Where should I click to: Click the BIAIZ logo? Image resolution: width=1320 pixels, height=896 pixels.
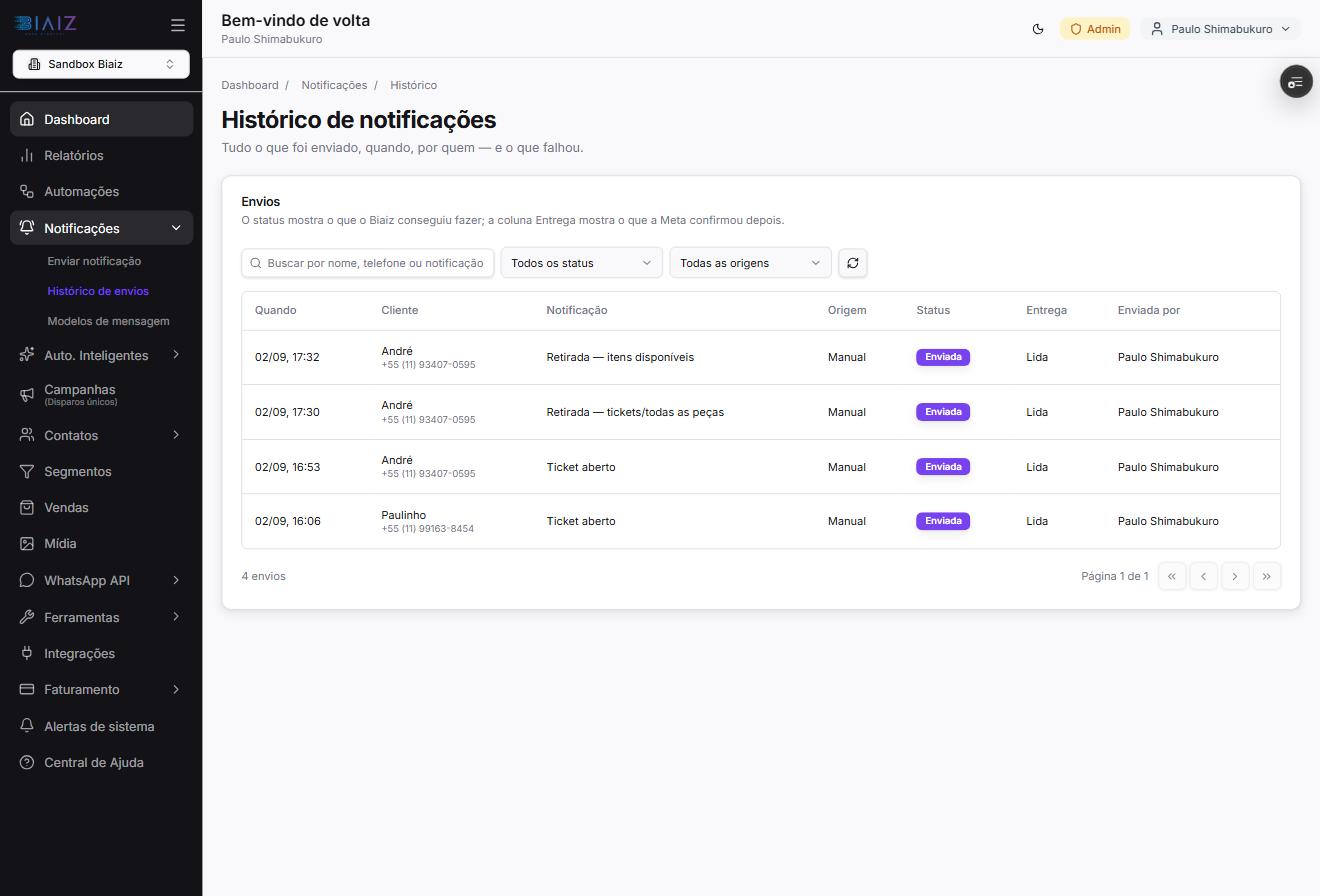(x=46, y=24)
